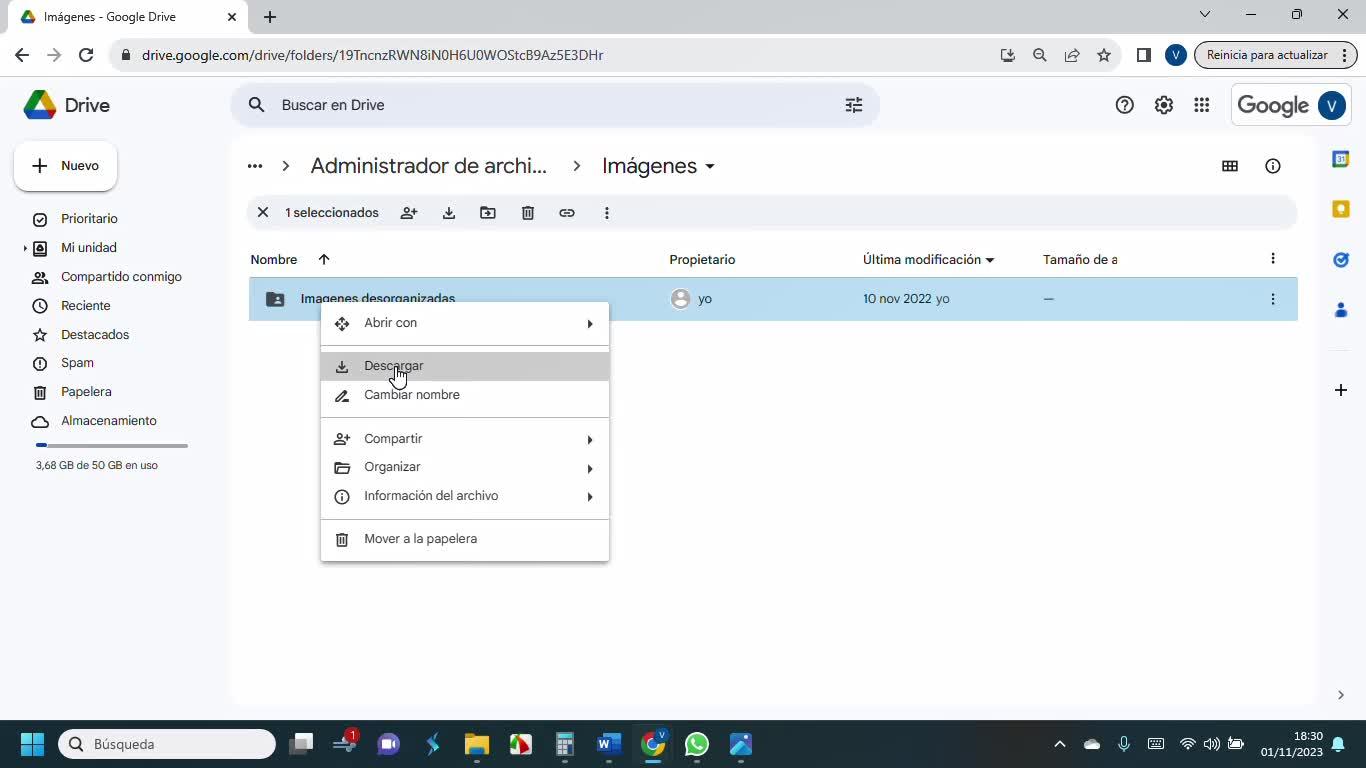Click Tamaño de a column header
This screenshot has width=1366, height=768.
pos(1080,259)
